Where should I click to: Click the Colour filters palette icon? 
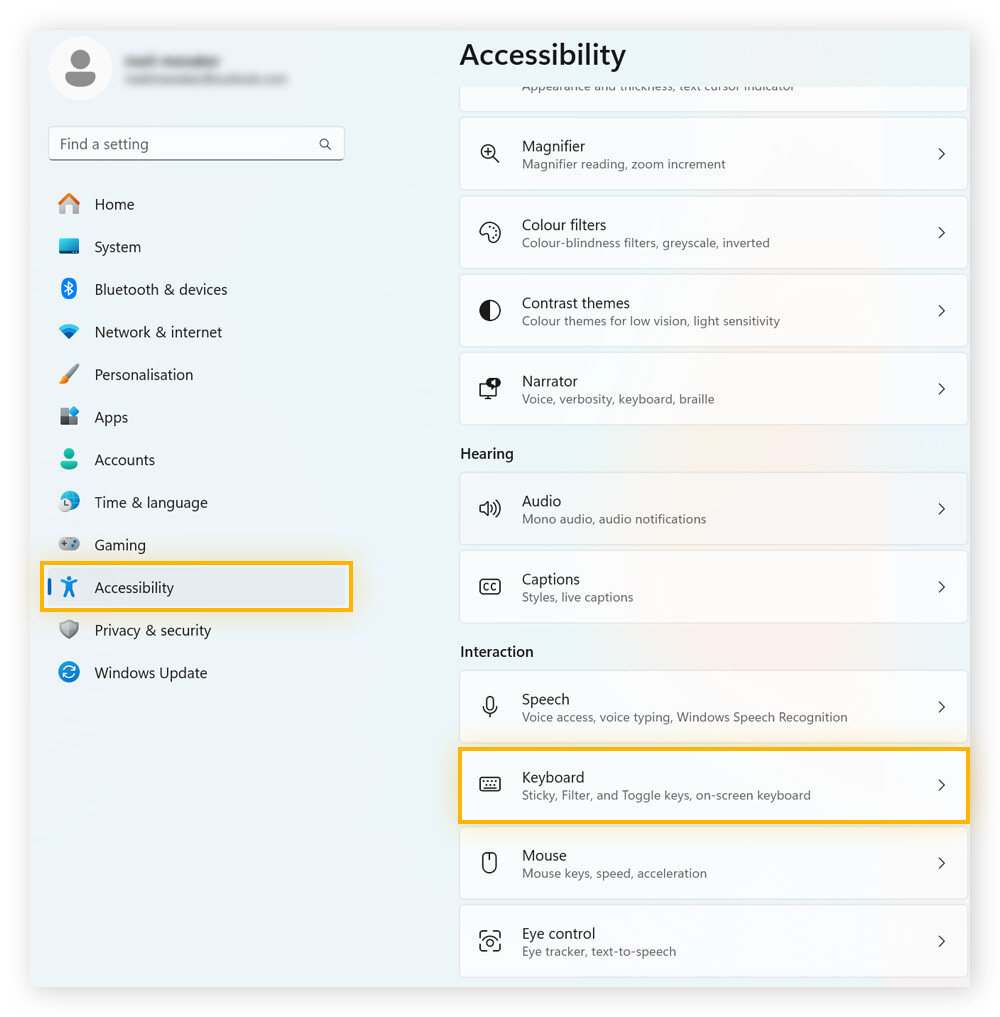tap(489, 232)
